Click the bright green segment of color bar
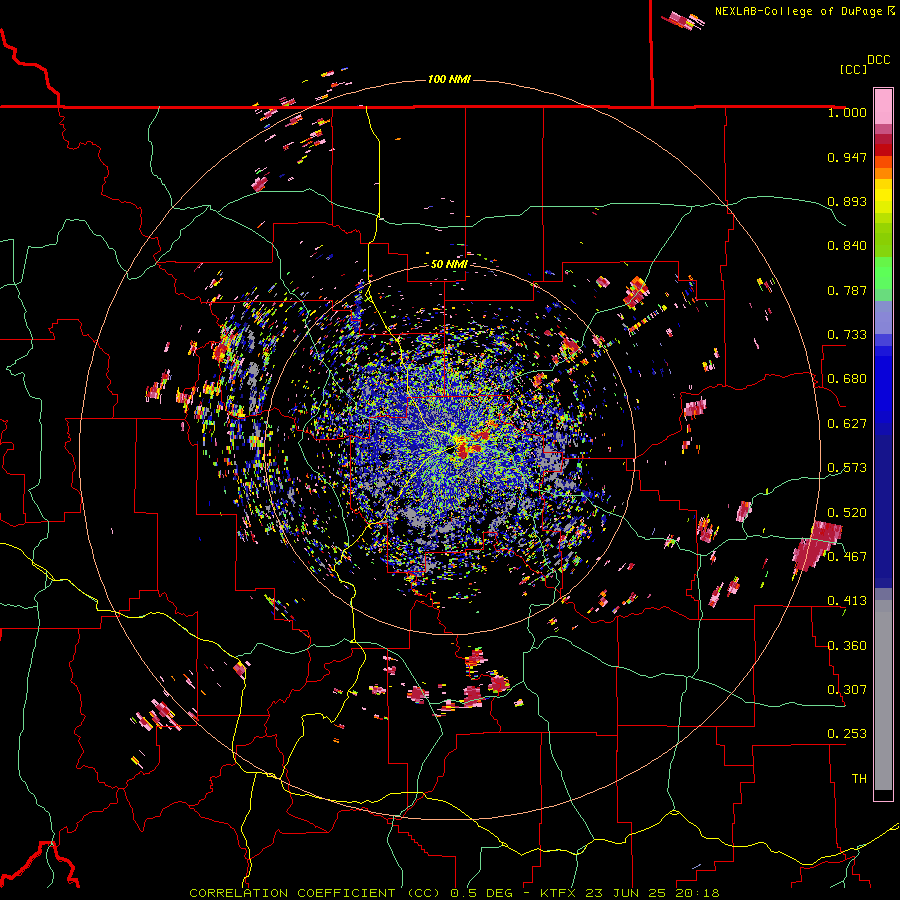 tap(883, 273)
